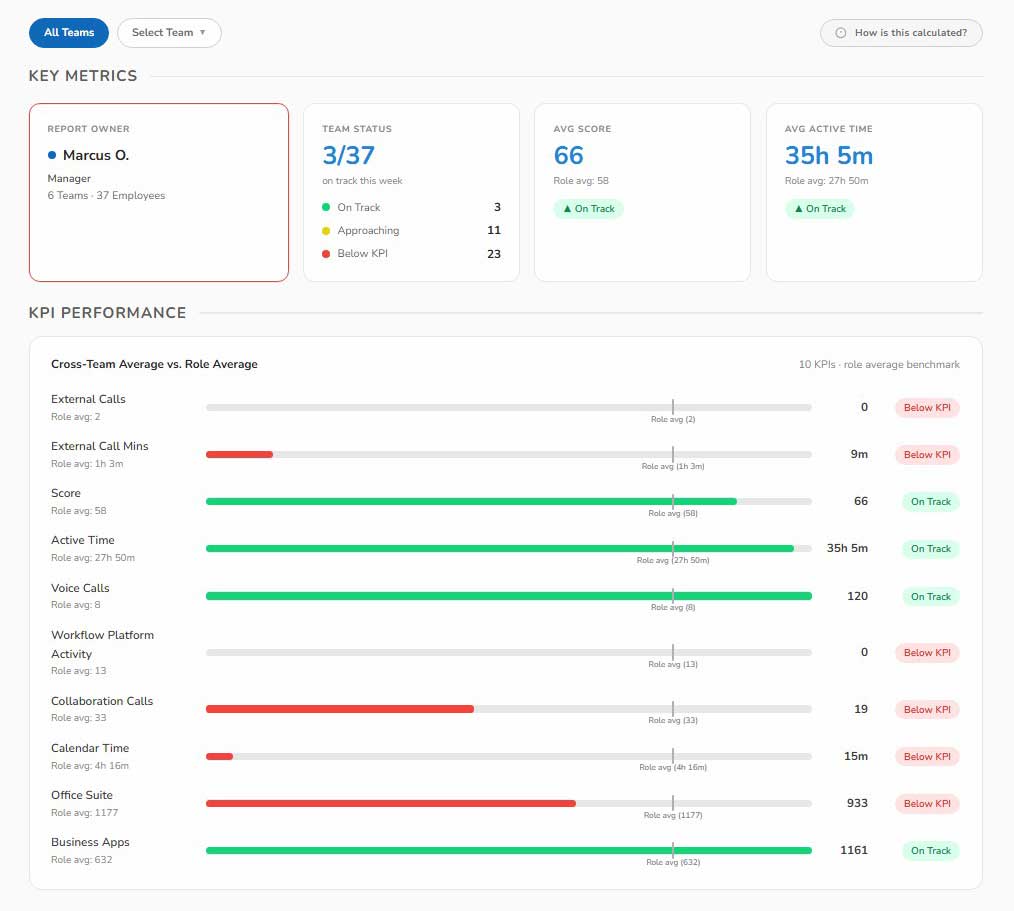Click the Office Suite red progress bar
Image resolution: width=1014 pixels, height=911 pixels.
click(x=391, y=804)
